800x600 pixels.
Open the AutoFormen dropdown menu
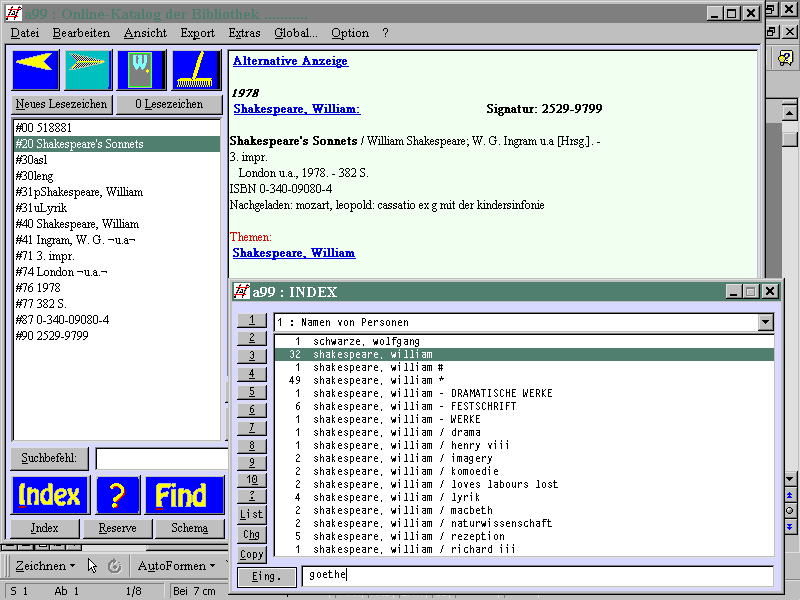(x=177, y=566)
